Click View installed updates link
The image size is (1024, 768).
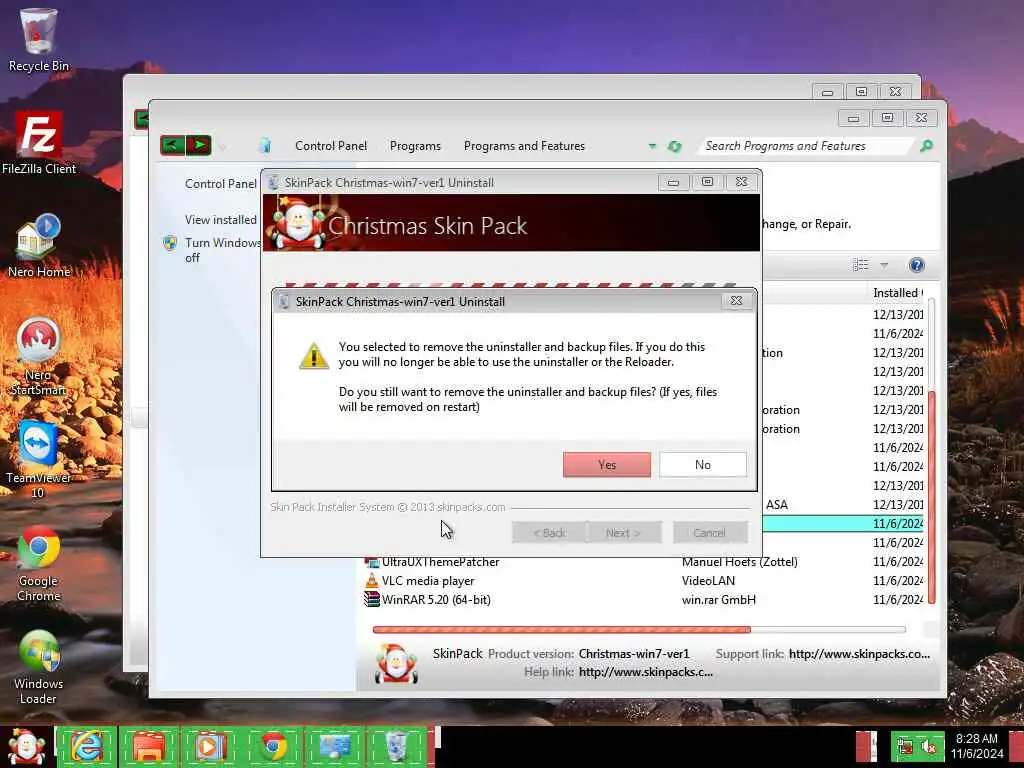coord(221,219)
